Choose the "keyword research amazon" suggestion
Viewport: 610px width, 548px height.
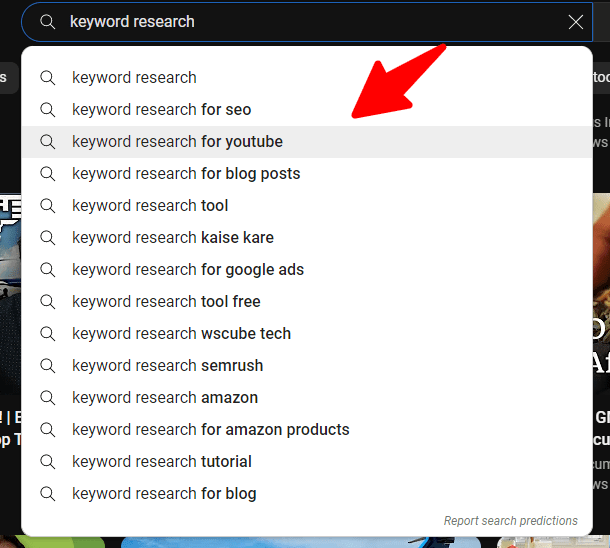[165, 398]
